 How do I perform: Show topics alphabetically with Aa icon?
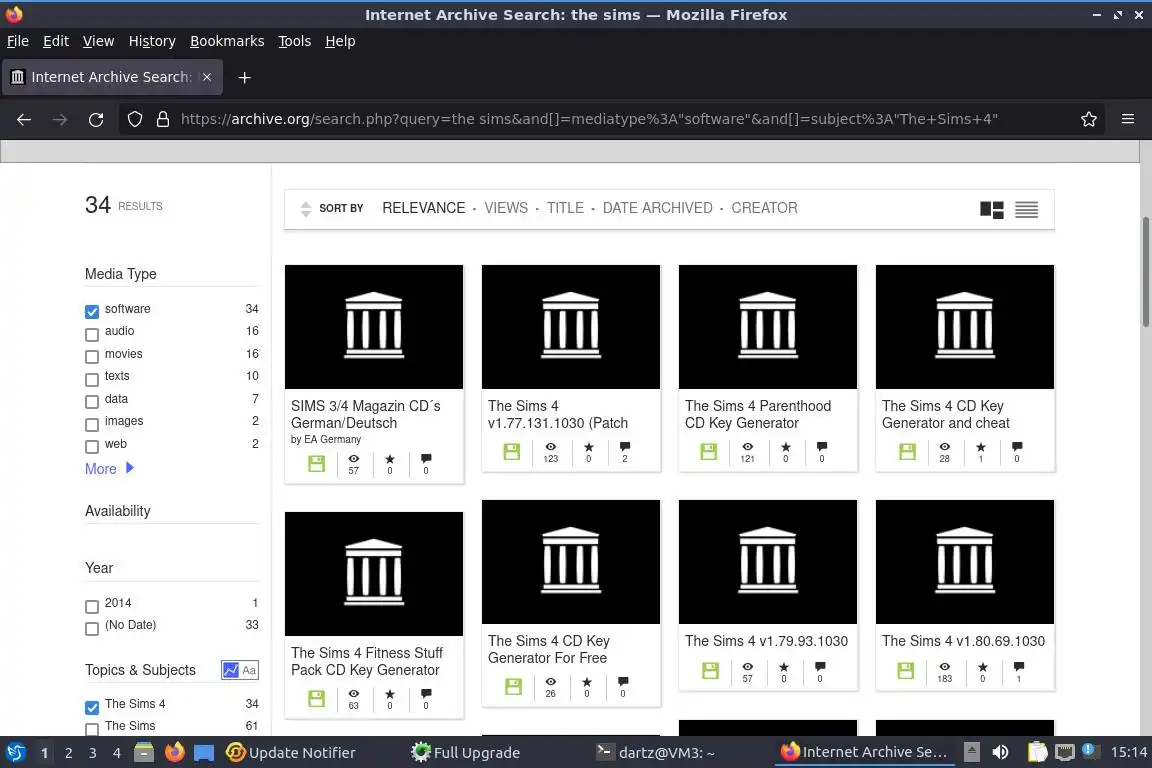pos(249,670)
